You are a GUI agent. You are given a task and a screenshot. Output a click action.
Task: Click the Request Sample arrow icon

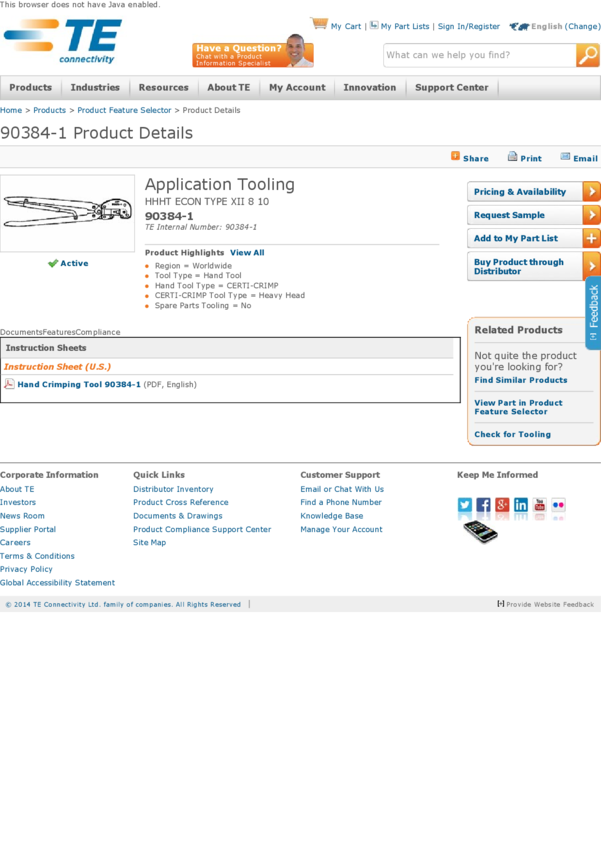(591, 215)
